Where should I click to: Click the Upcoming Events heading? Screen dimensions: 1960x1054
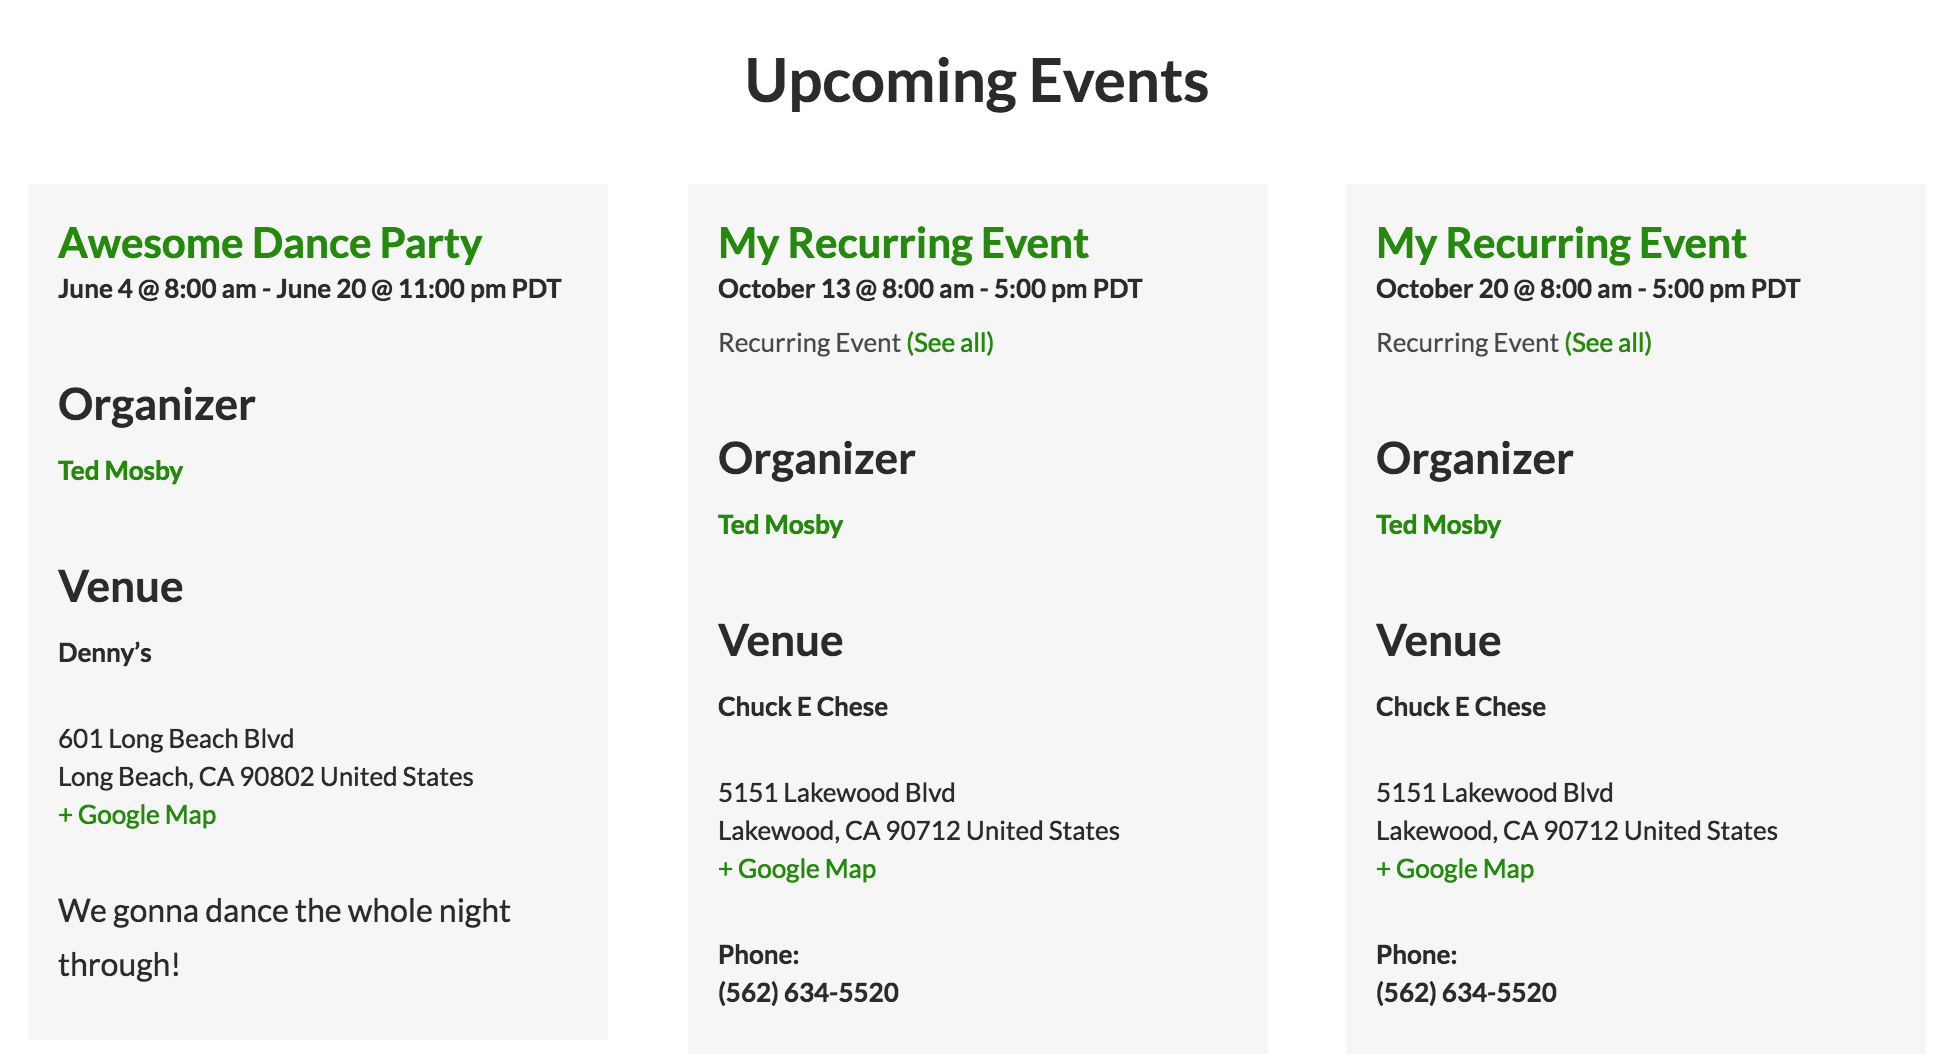(977, 81)
